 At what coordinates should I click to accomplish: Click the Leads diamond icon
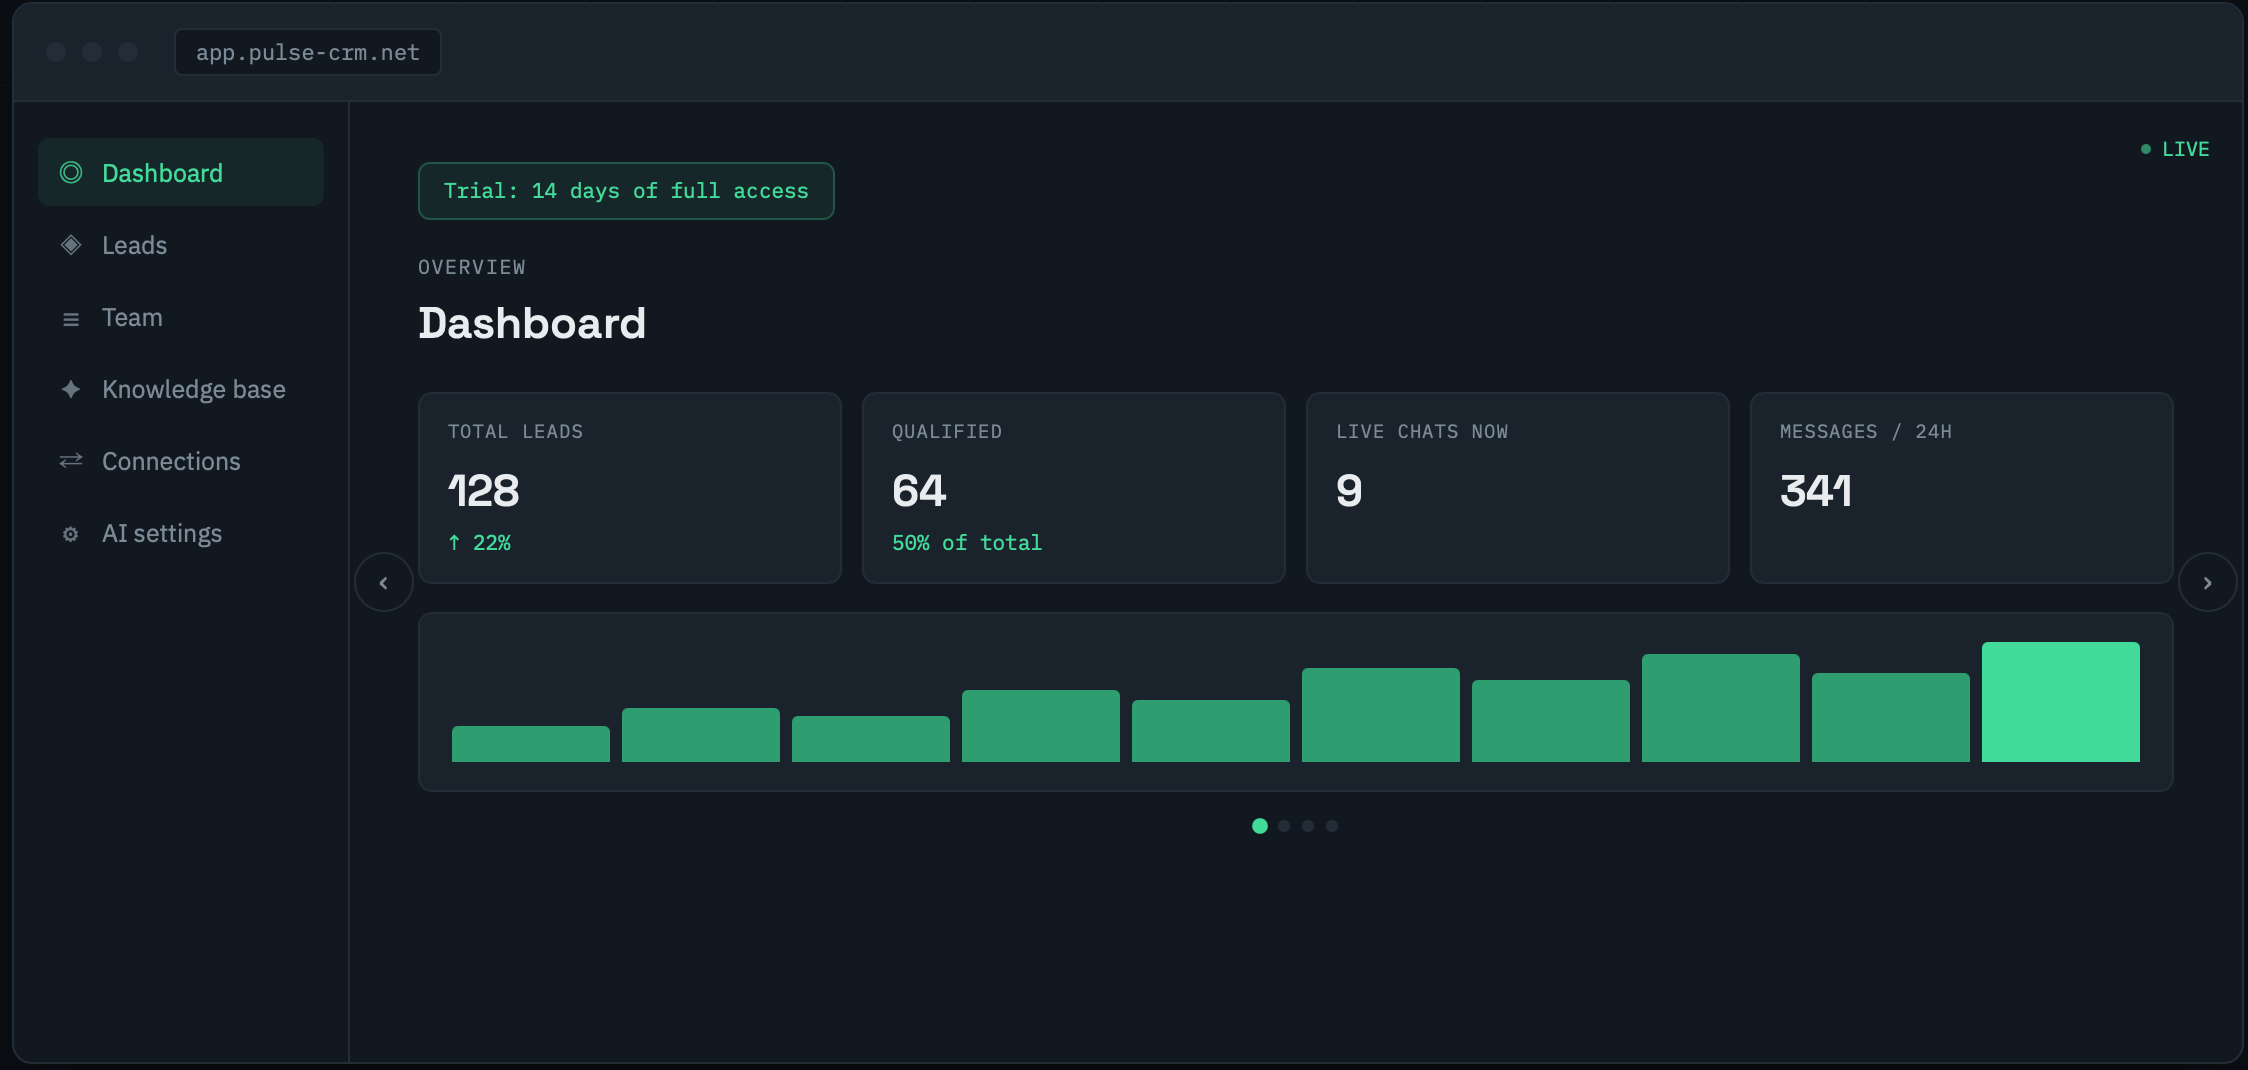(71, 245)
